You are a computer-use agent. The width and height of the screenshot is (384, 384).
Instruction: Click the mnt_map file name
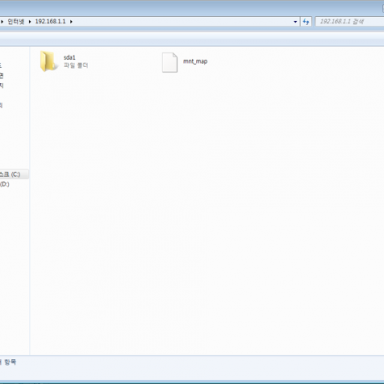pos(195,61)
